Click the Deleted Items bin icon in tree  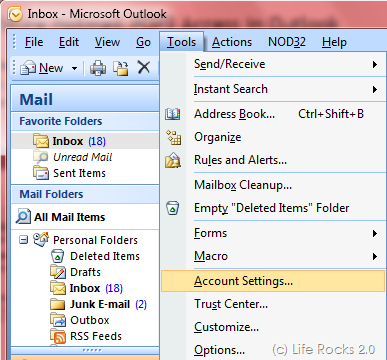point(58,256)
